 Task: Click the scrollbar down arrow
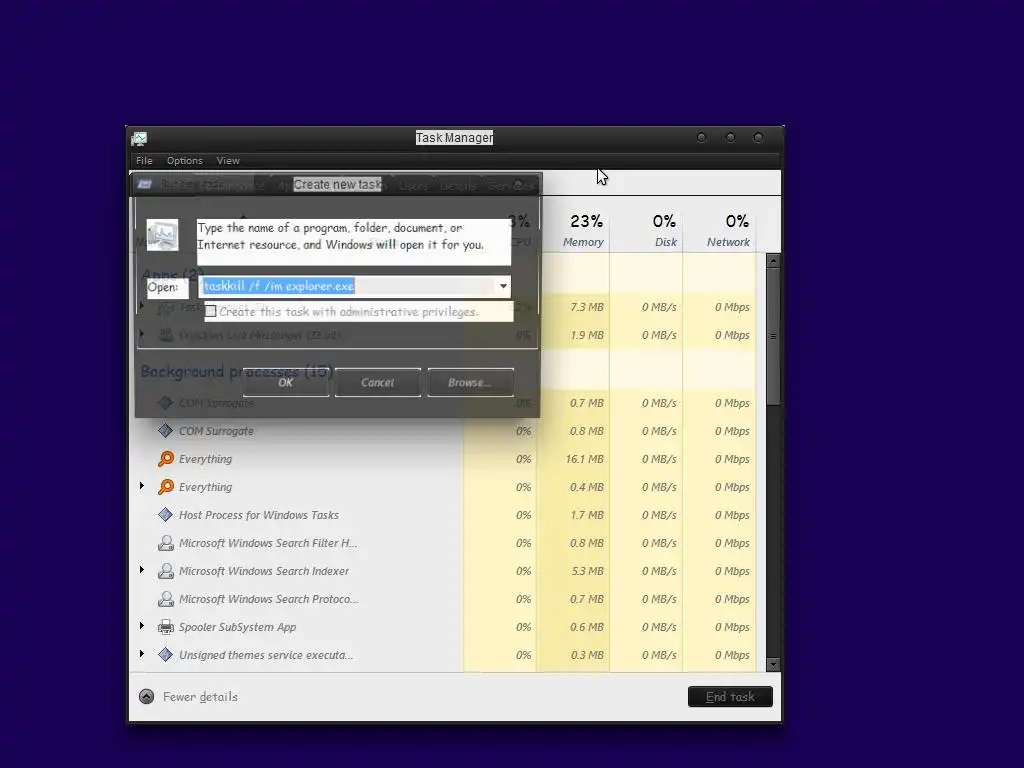(x=773, y=665)
